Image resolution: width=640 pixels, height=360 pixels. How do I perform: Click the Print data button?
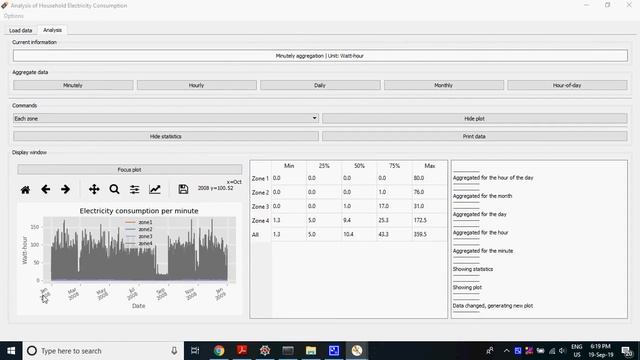coord(475,136)
